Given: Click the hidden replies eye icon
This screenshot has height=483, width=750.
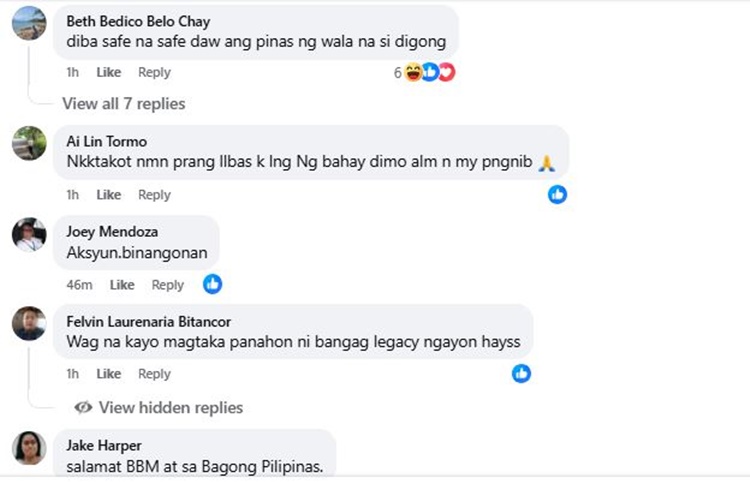Looking at the screenshot, I should coord(83,407).
